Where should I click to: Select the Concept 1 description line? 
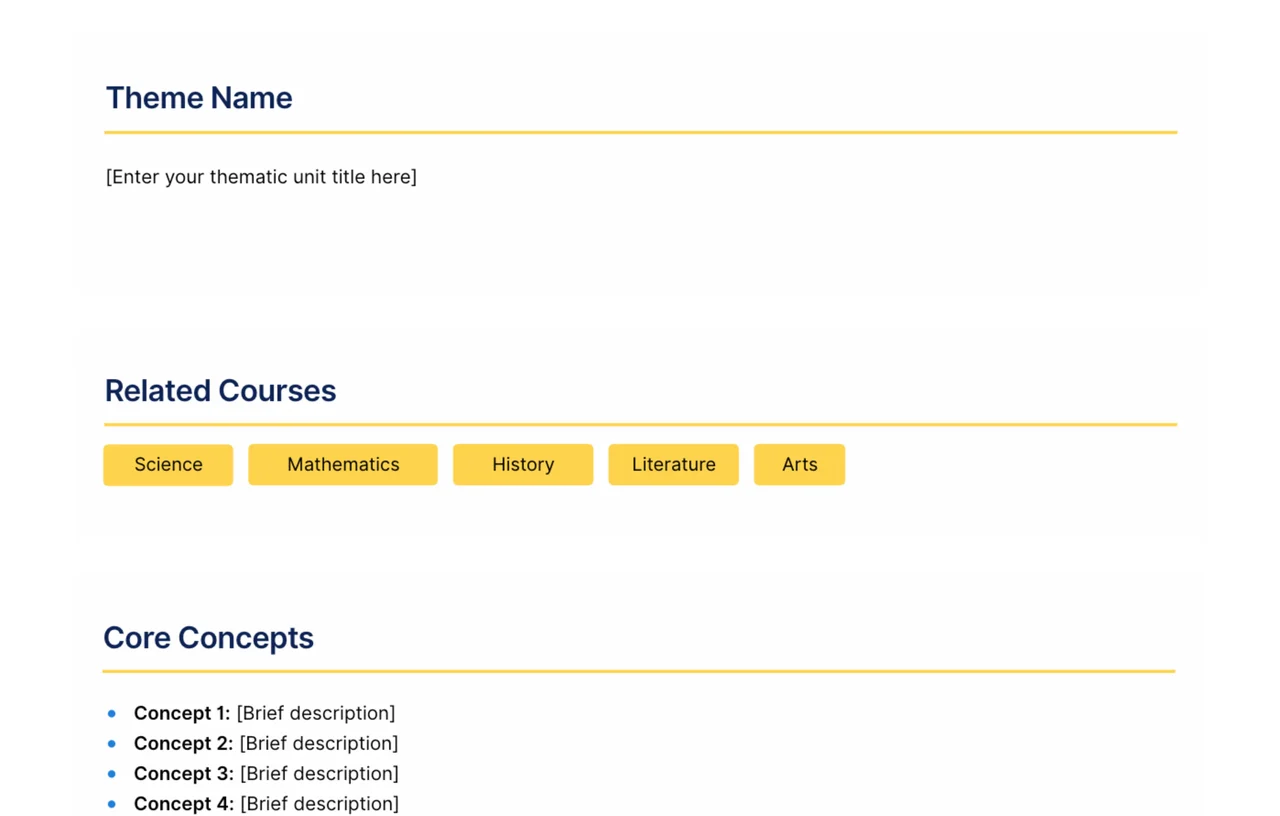tap(264, 713)
